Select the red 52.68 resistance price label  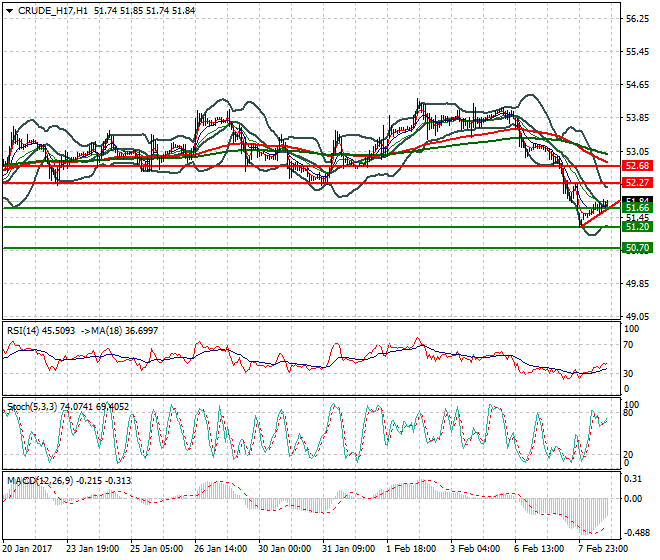(637, 165)
